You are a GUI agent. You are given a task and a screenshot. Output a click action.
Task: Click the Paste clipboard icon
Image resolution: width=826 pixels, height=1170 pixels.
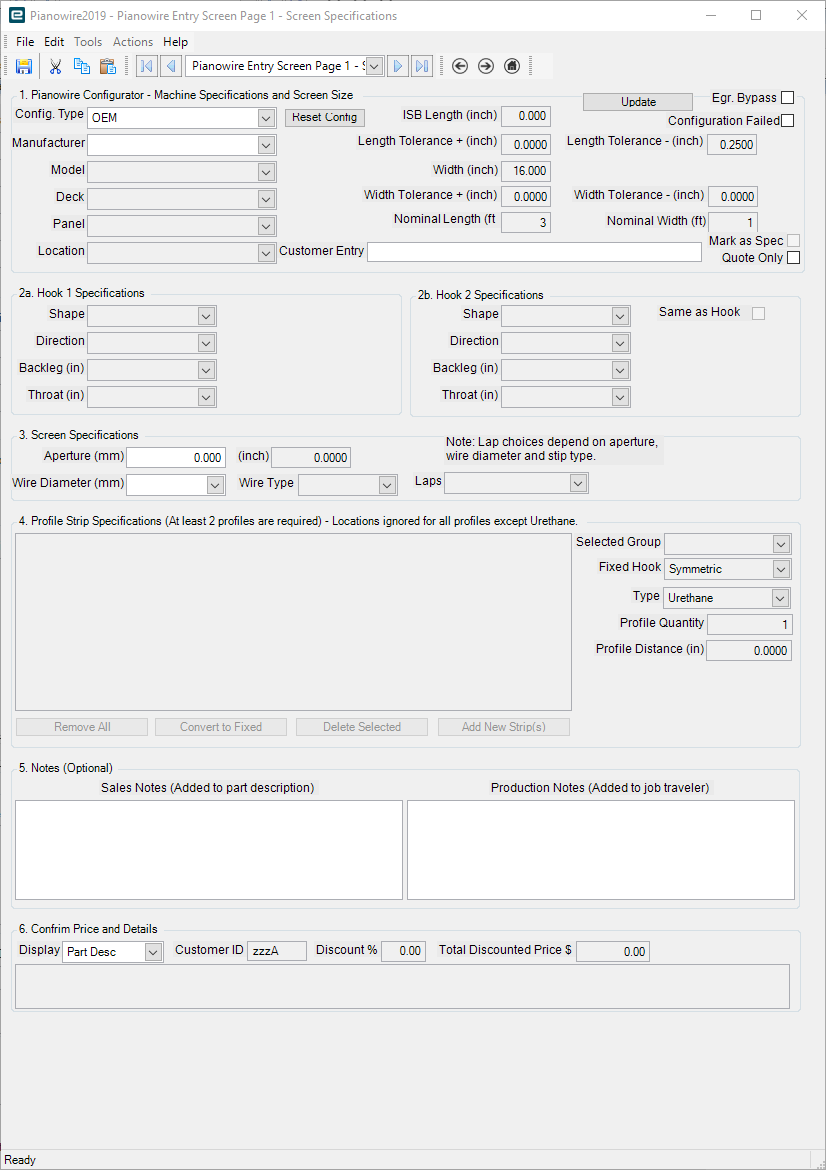tap(108, 66)
